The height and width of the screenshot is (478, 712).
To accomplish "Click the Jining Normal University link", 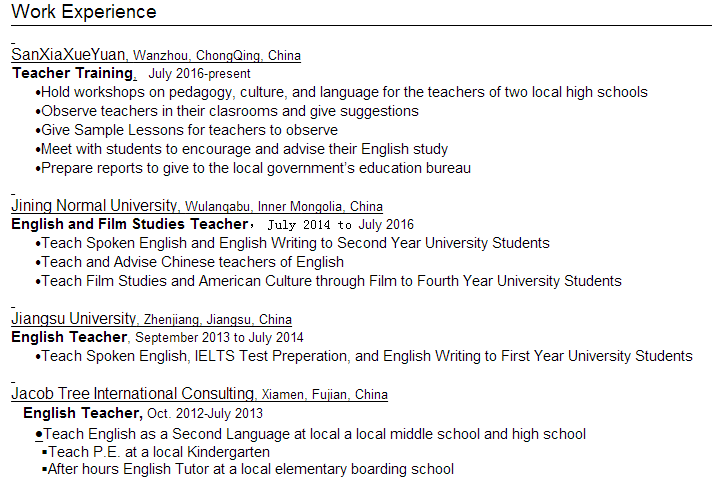I will 94,206.
